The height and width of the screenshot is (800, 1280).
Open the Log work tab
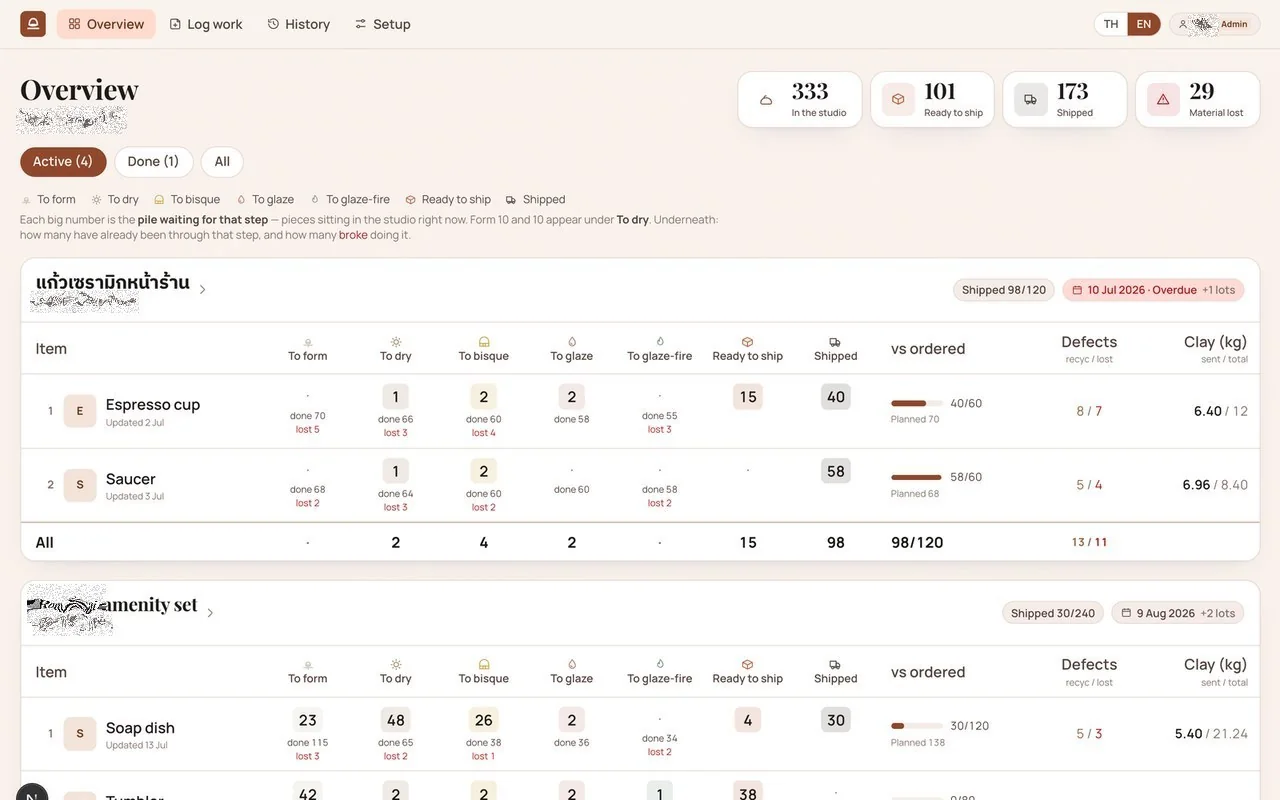(206, 24)
